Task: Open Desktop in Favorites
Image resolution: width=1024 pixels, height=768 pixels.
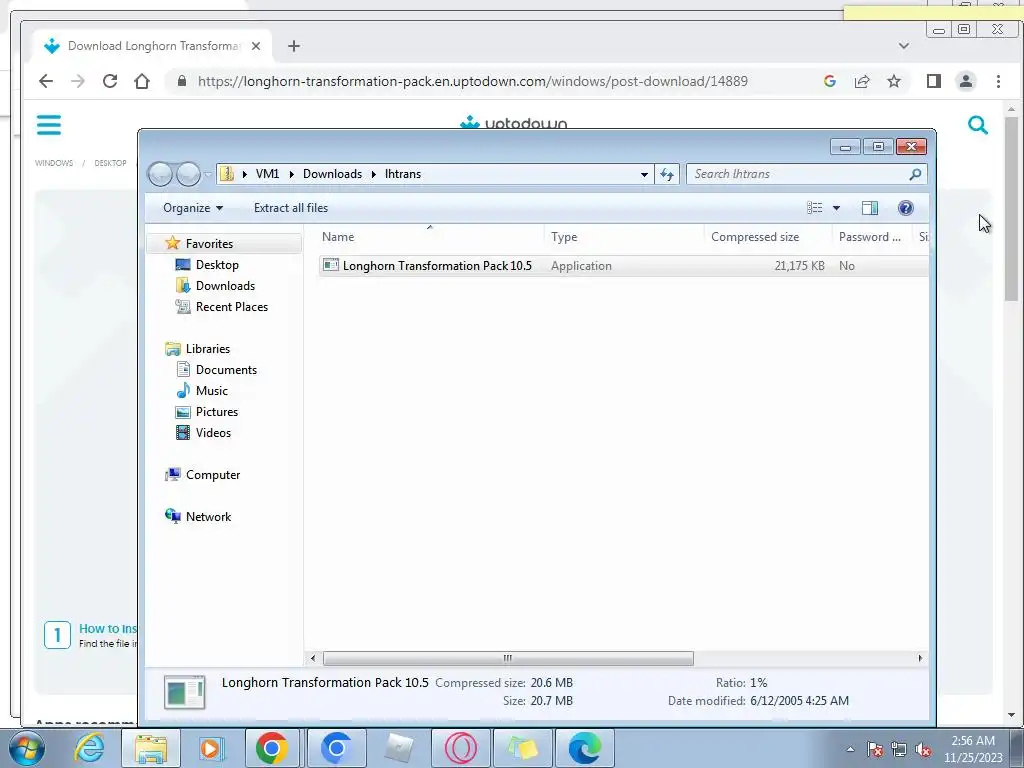Action: tap(217, 264)
